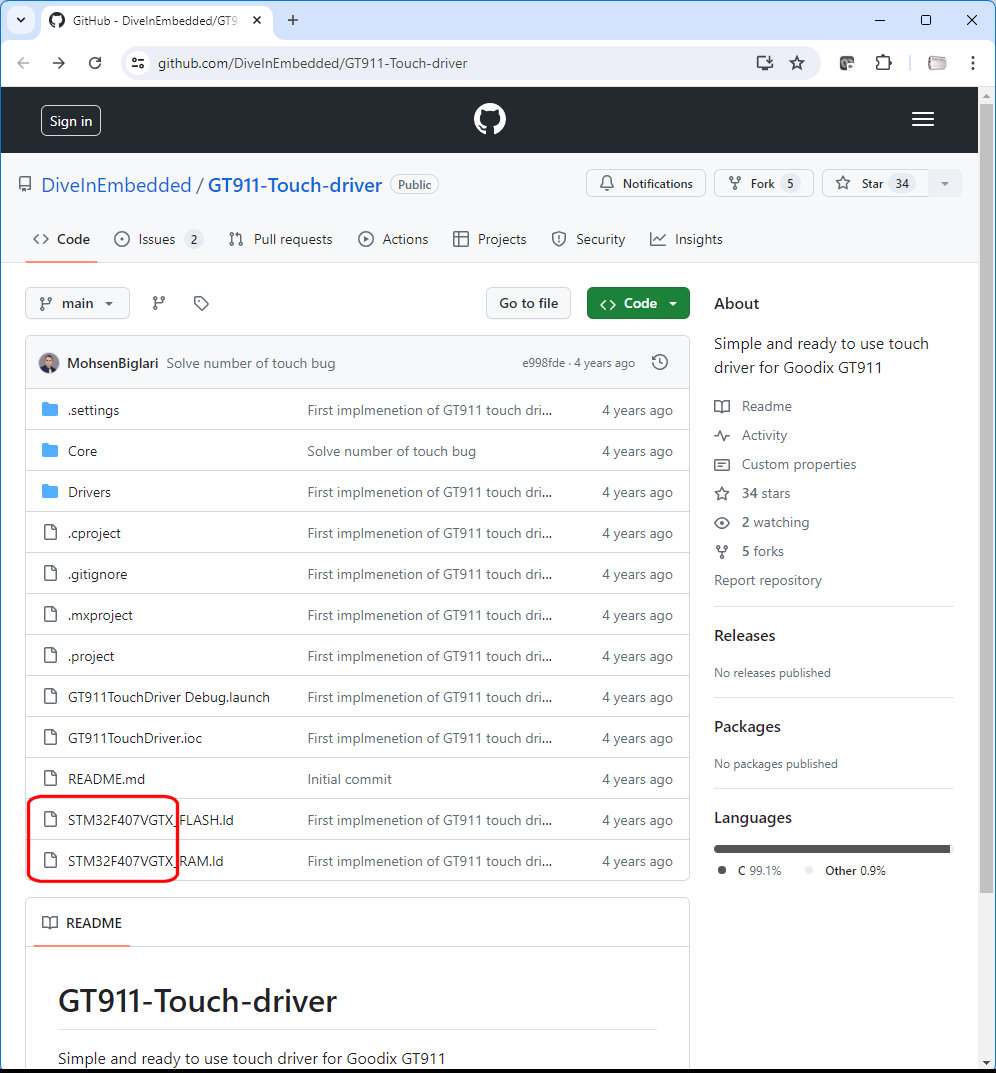This screenshot has height=1073, width=996.
Task: Open the Core folder icon
Action: click(x=51, y=450)
